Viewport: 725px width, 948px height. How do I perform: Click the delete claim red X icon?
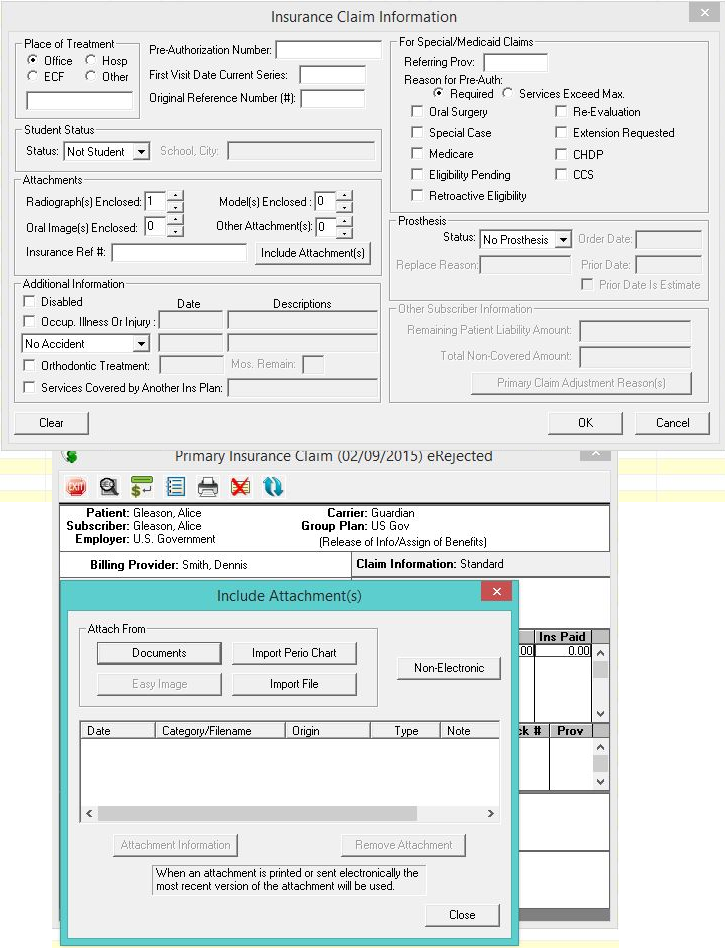click(x=241, y=487)
